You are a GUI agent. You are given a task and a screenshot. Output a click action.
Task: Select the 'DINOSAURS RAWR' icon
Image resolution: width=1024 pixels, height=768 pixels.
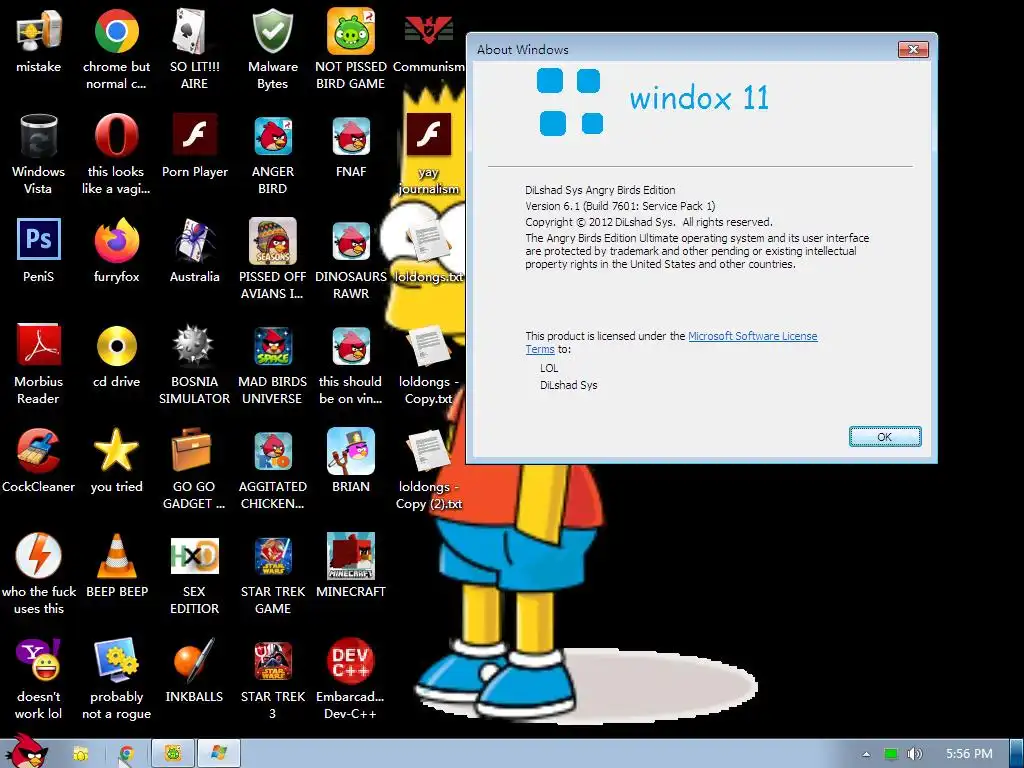351,240
